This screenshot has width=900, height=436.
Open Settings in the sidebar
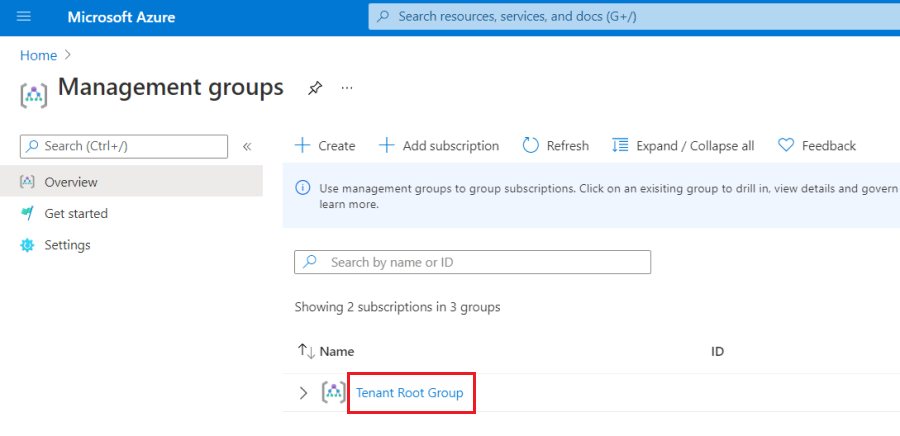click(67, 245)
